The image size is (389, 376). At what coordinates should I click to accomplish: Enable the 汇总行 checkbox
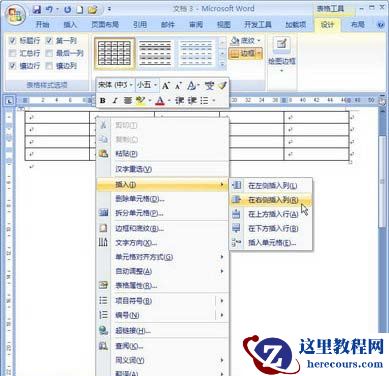pos(12,53)
